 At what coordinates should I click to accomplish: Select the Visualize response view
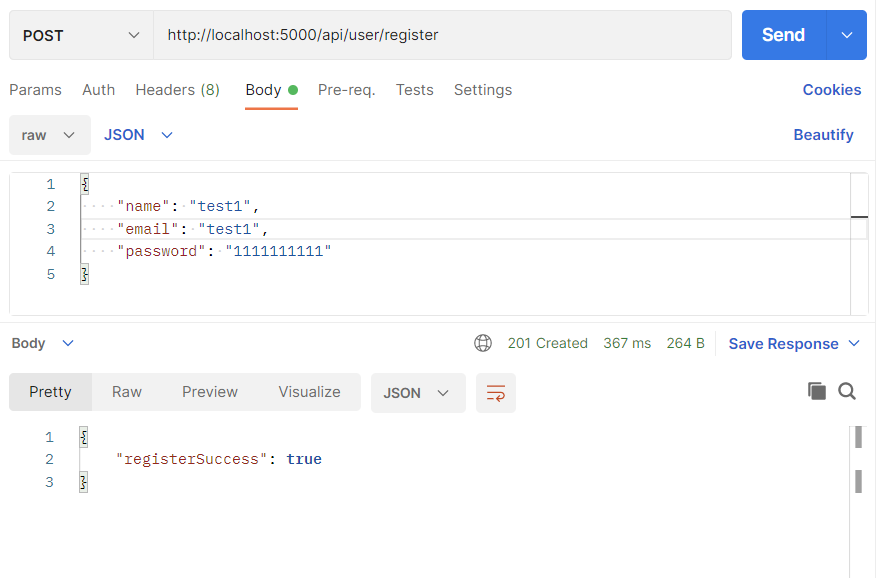click(310, 392)
